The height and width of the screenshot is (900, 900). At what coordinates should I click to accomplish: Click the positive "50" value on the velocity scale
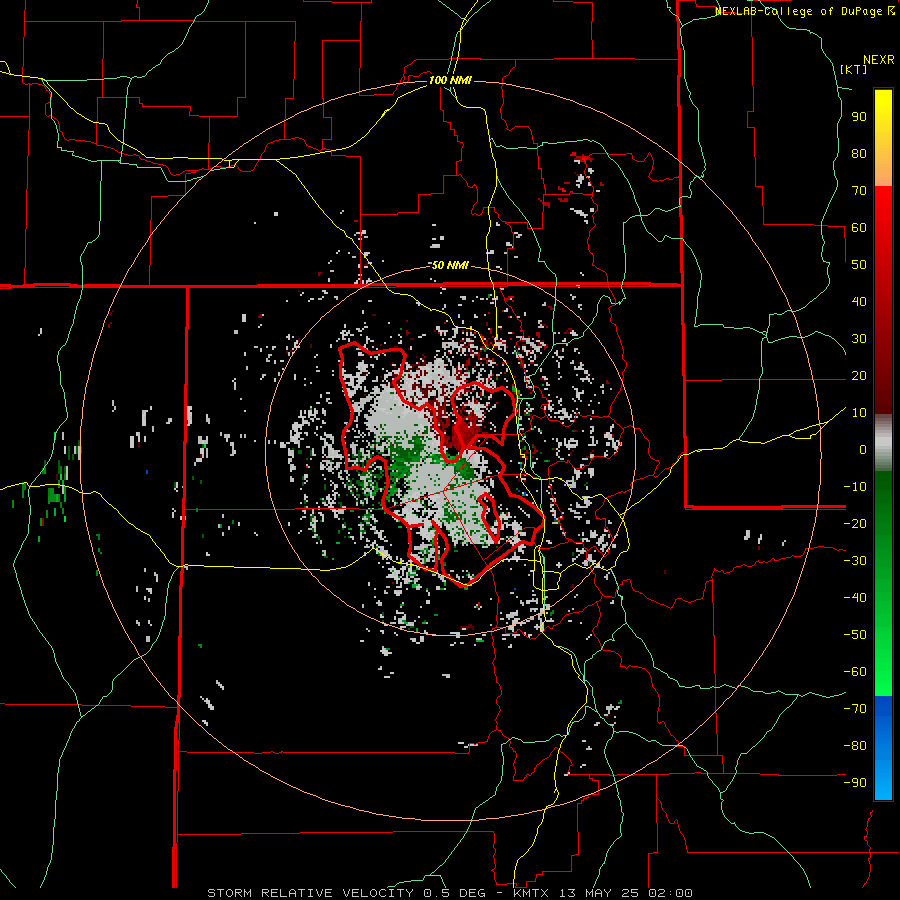pyautogui.click(x=859, y=265)
